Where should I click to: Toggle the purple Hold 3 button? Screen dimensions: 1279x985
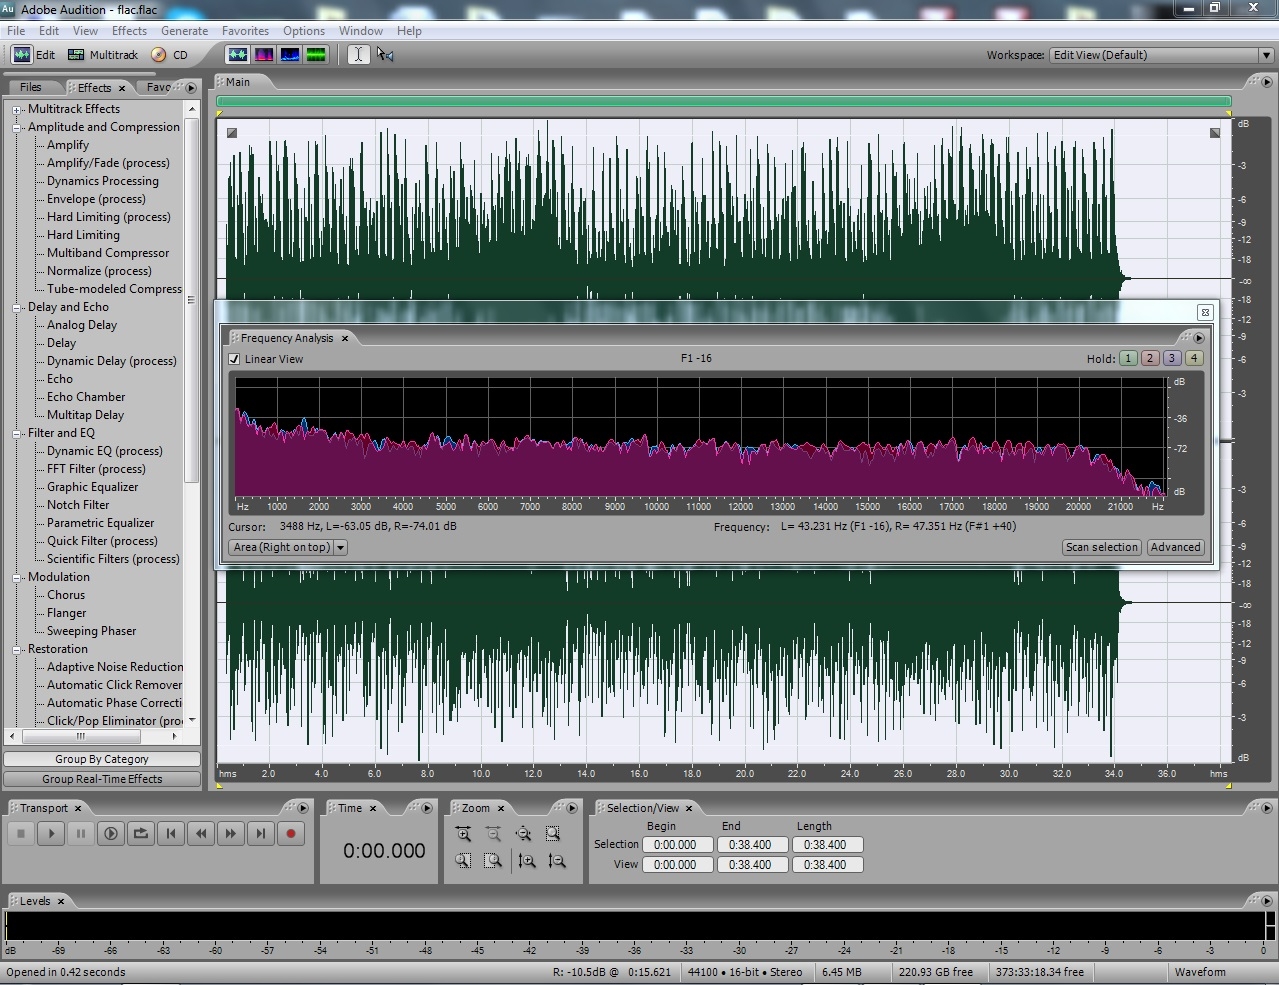(x=1172, y=358)
